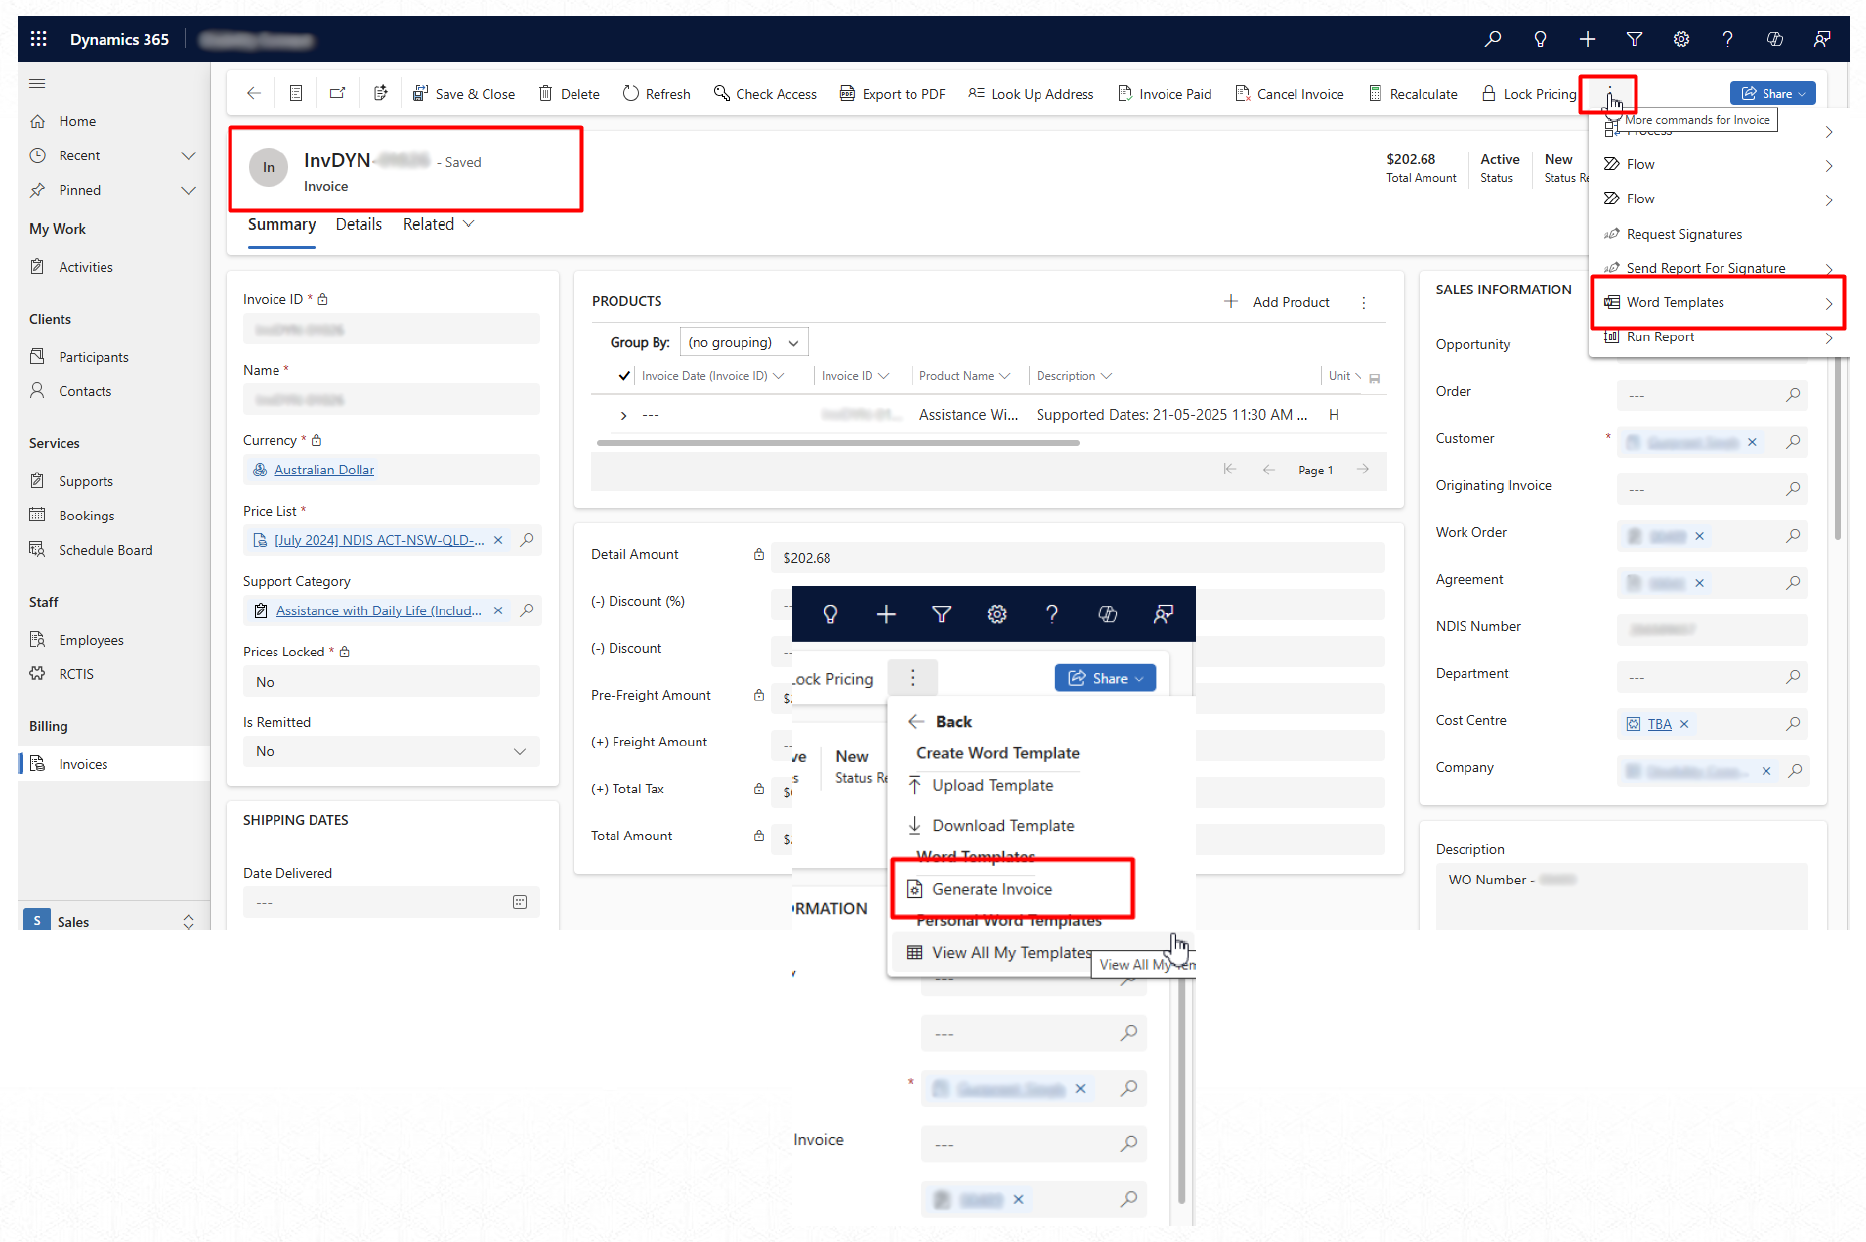Expand the product row chevron

pyautogui.click(x=624, y=415)
